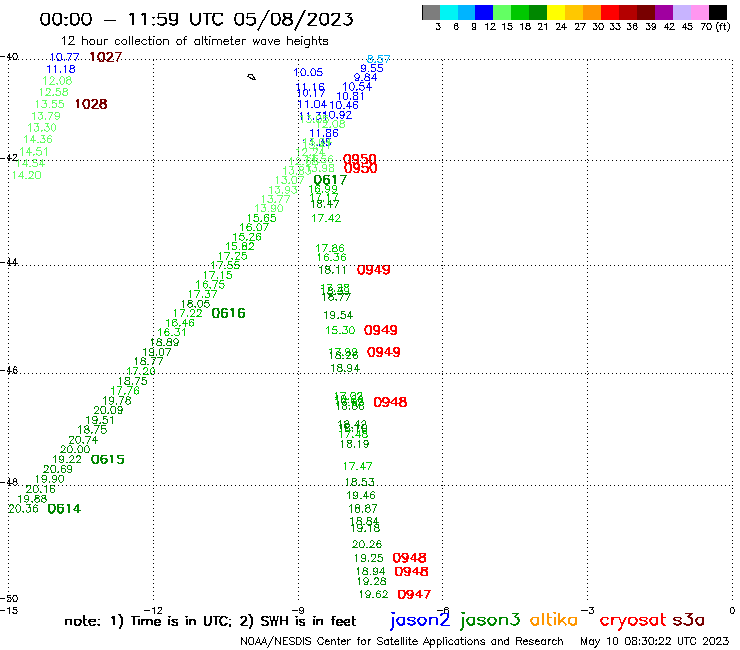Viewport: 740px width, 650px height.
Task: Click the wave height value '17.47'
Action: tap(357, 466)
